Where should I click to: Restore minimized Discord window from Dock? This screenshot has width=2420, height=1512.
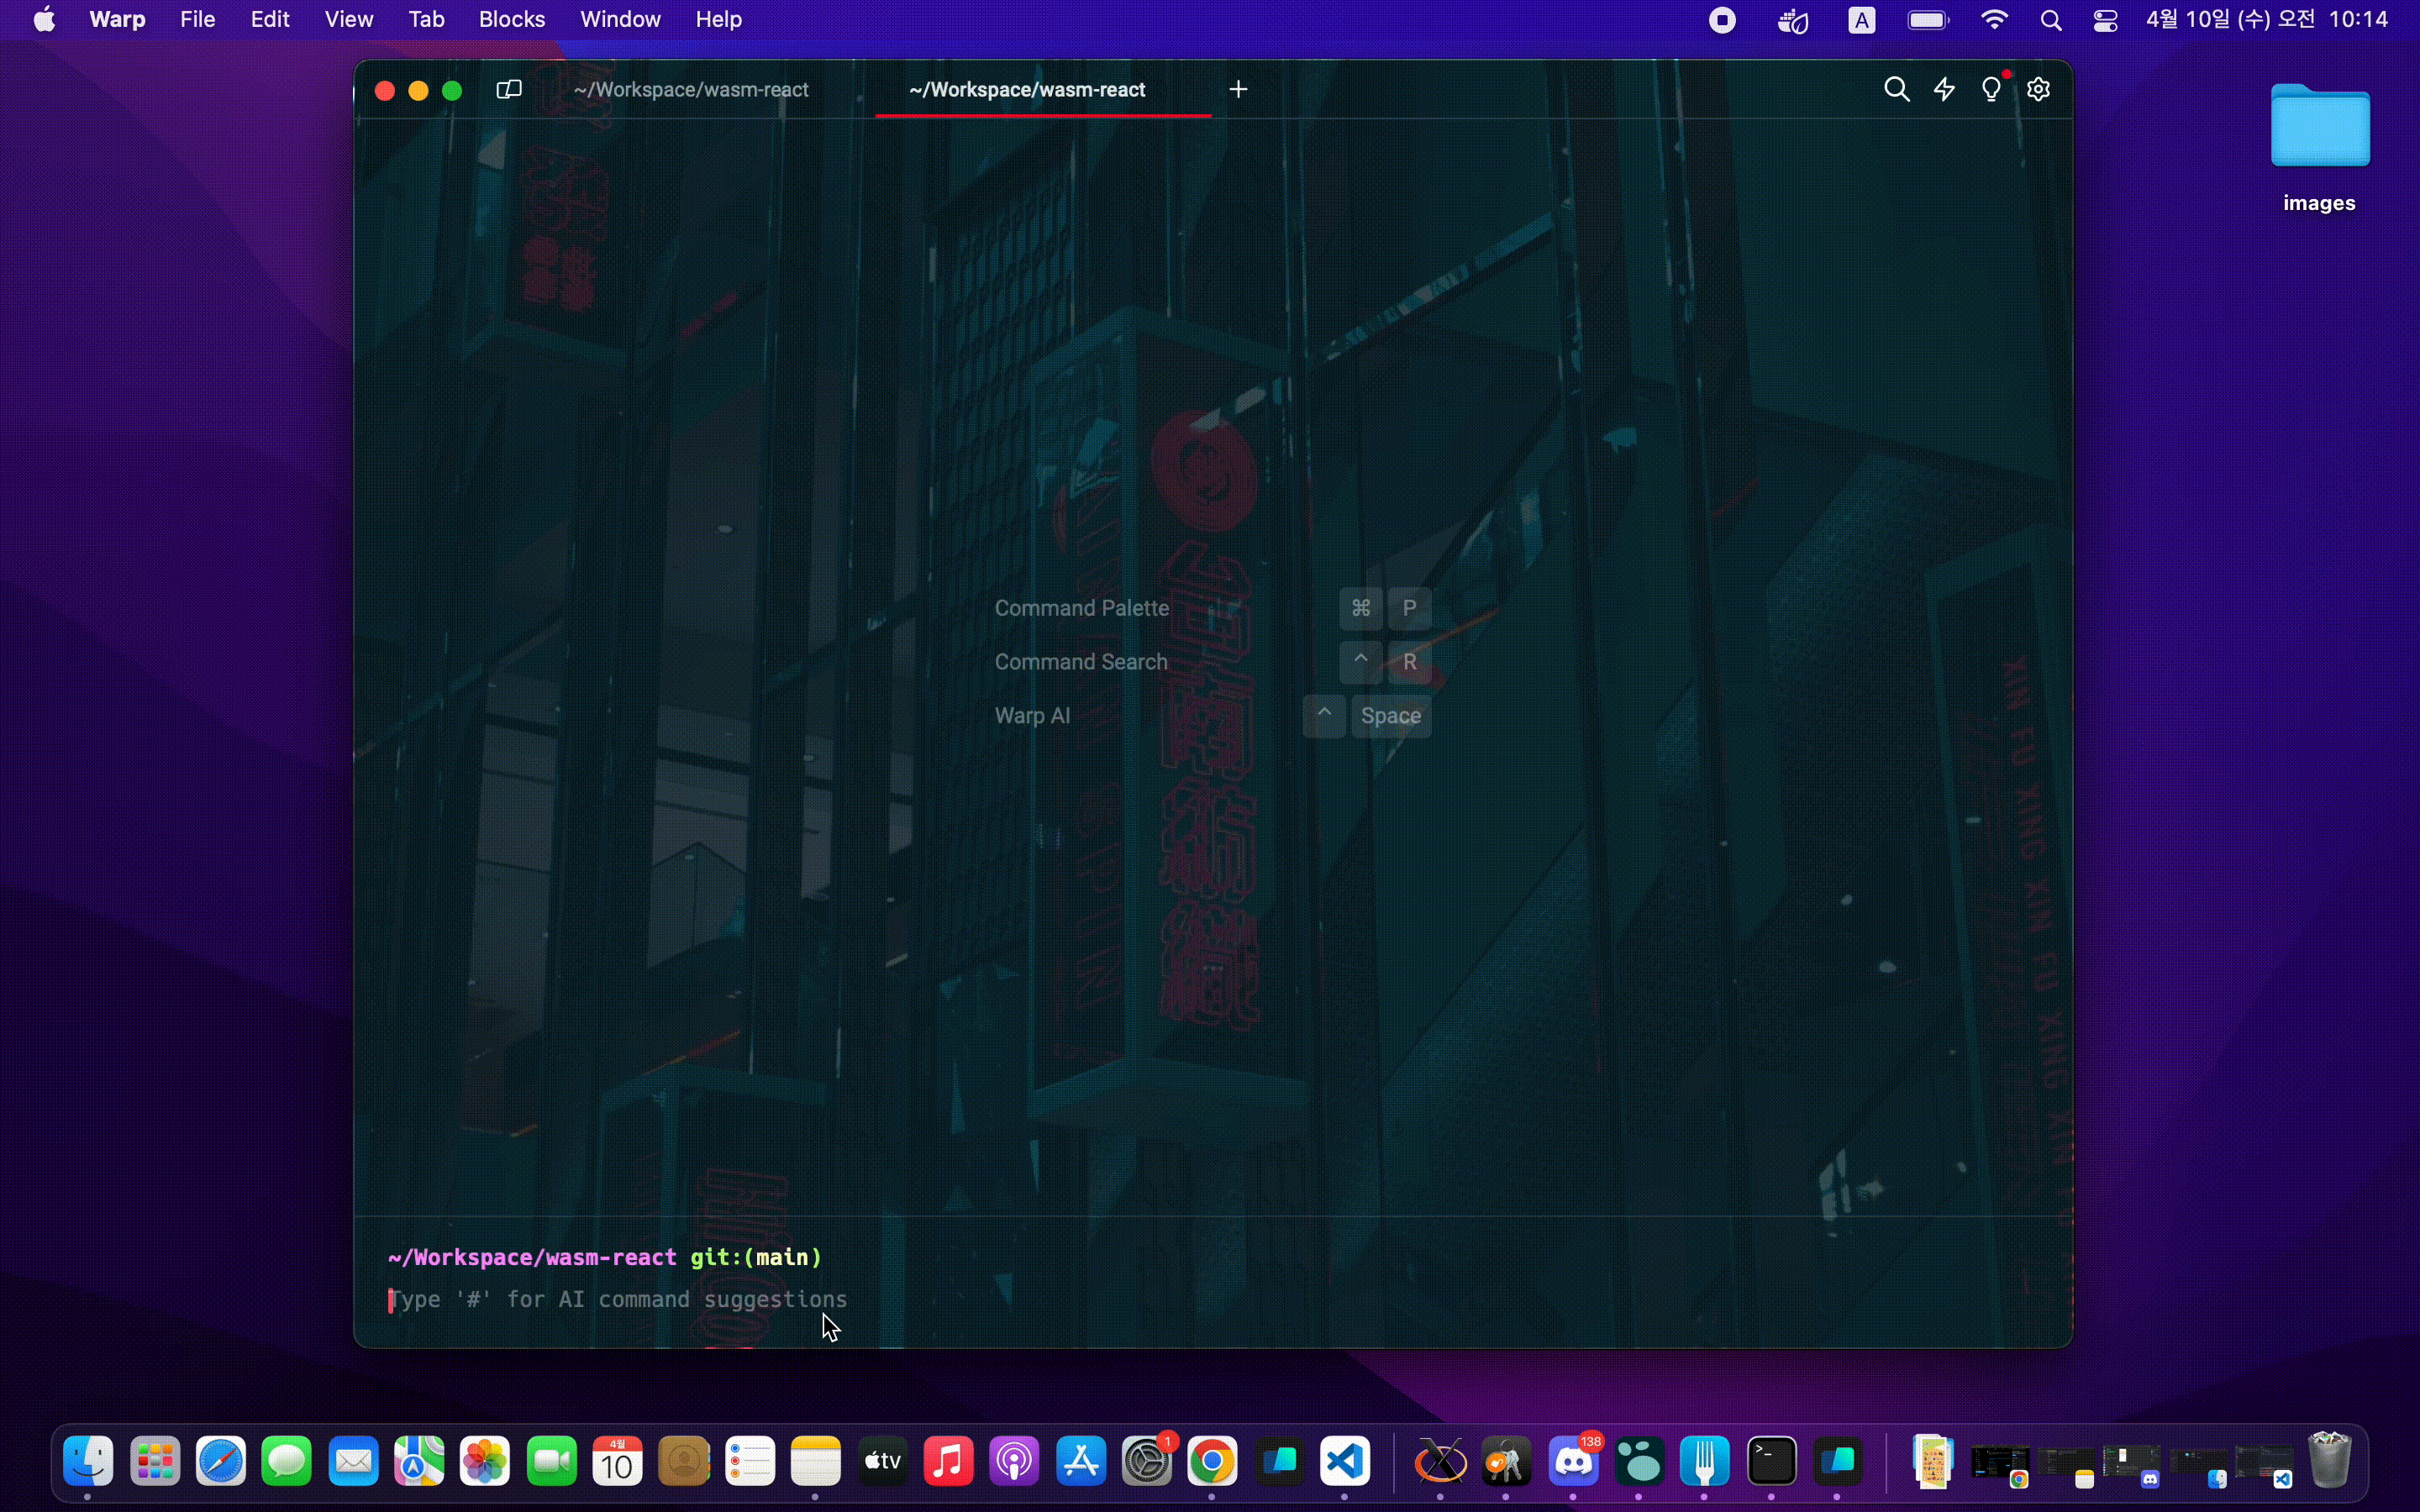2132,1465
